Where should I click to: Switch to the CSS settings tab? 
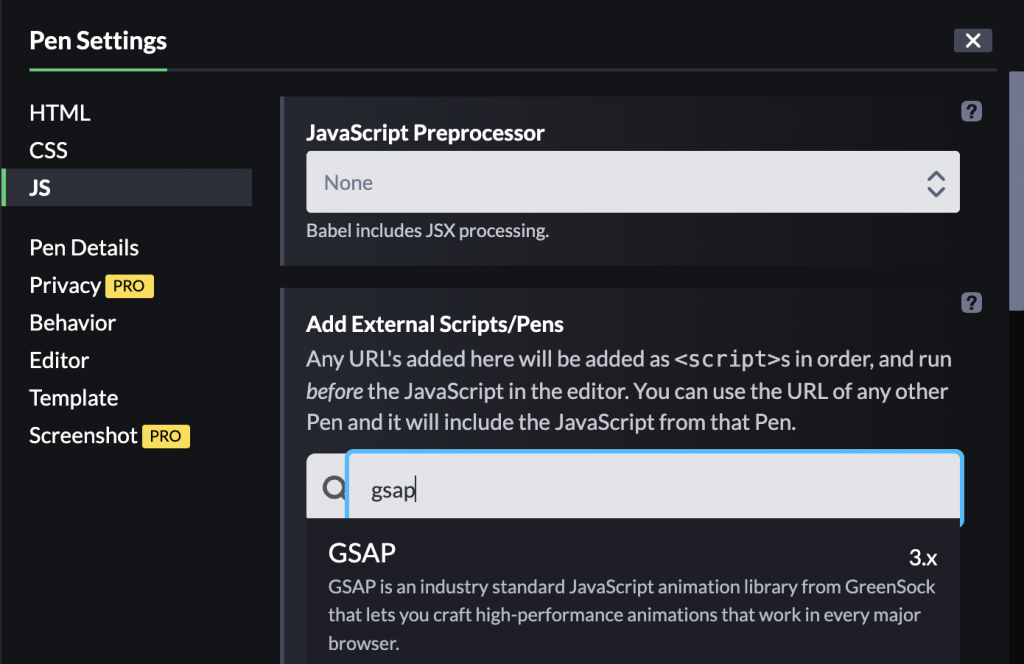(x=49, y=151)
